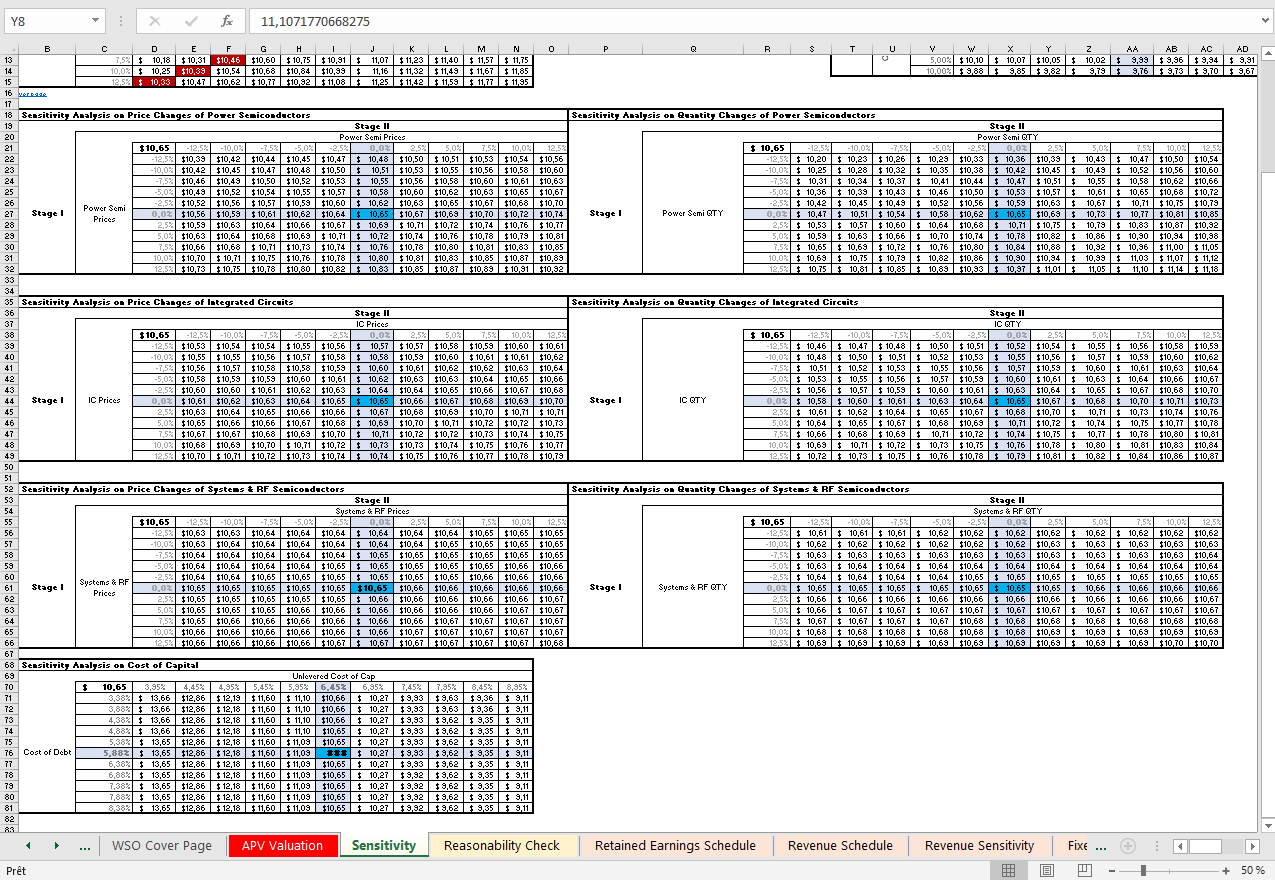Click the green ellipsis after the Fixe tab

tap(1101, 846)
